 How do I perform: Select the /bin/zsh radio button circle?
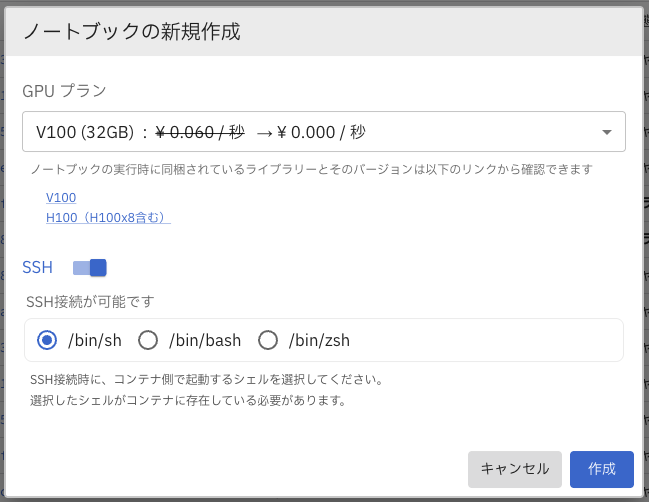268,340
